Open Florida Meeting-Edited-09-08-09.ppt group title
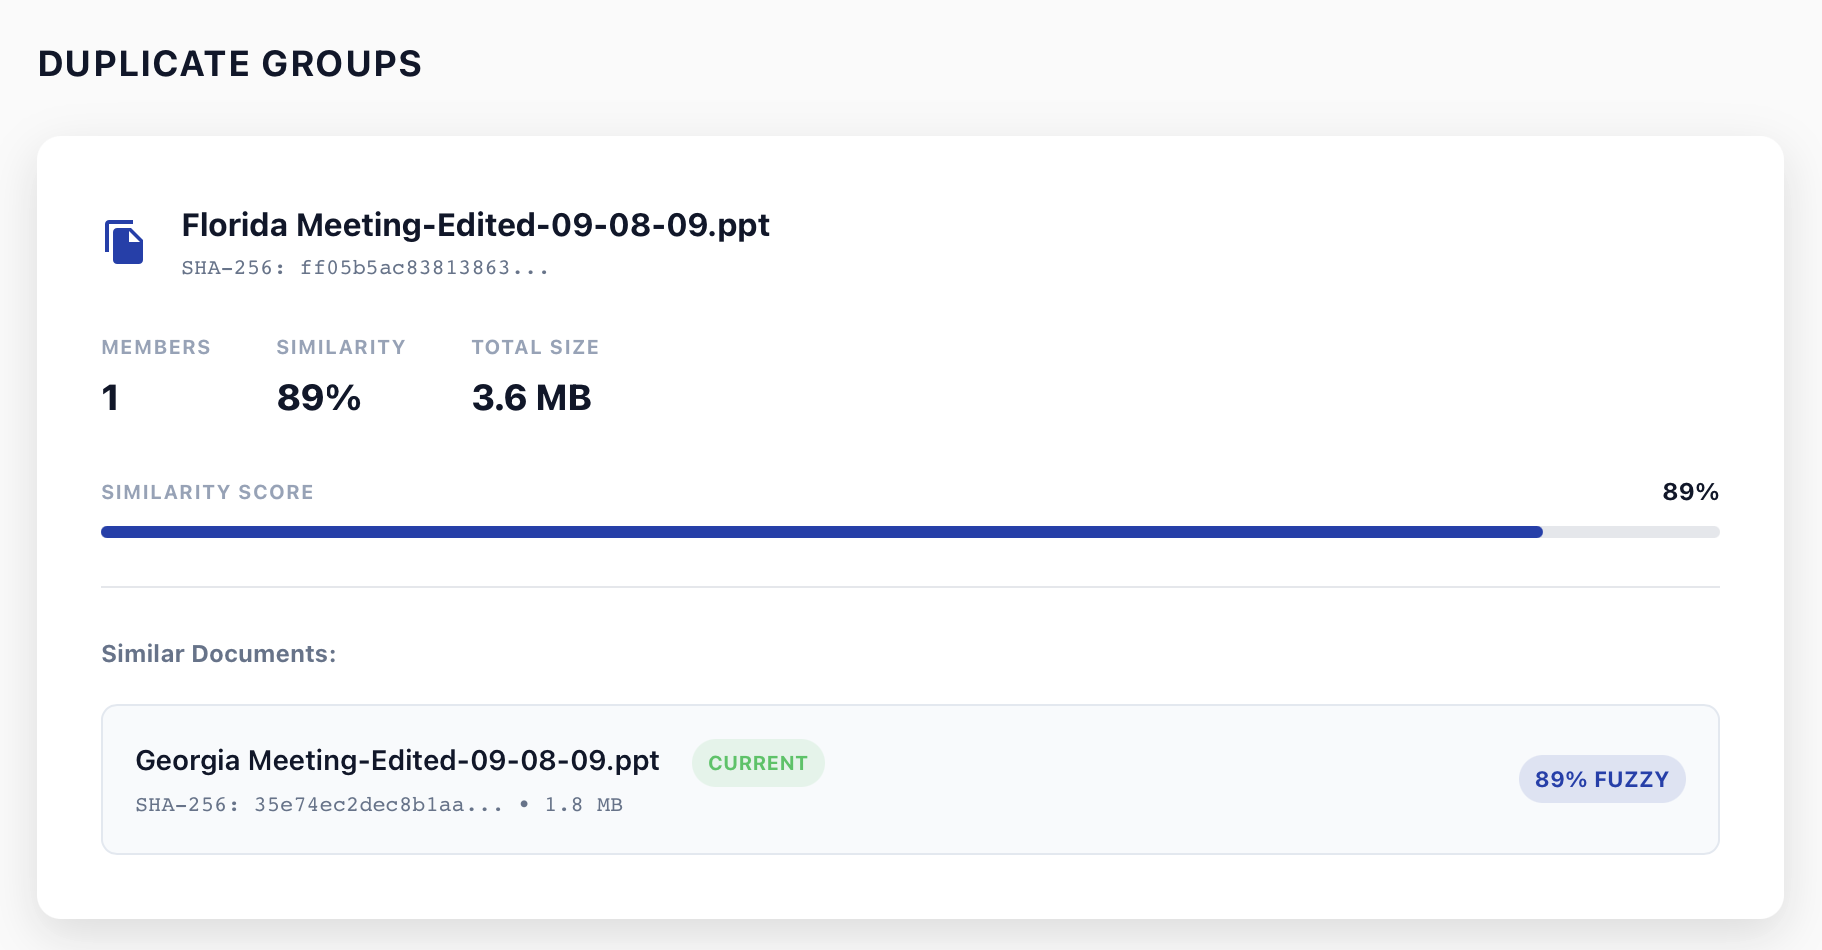This screenshot has width=1822, height=950. pos(475,225)
